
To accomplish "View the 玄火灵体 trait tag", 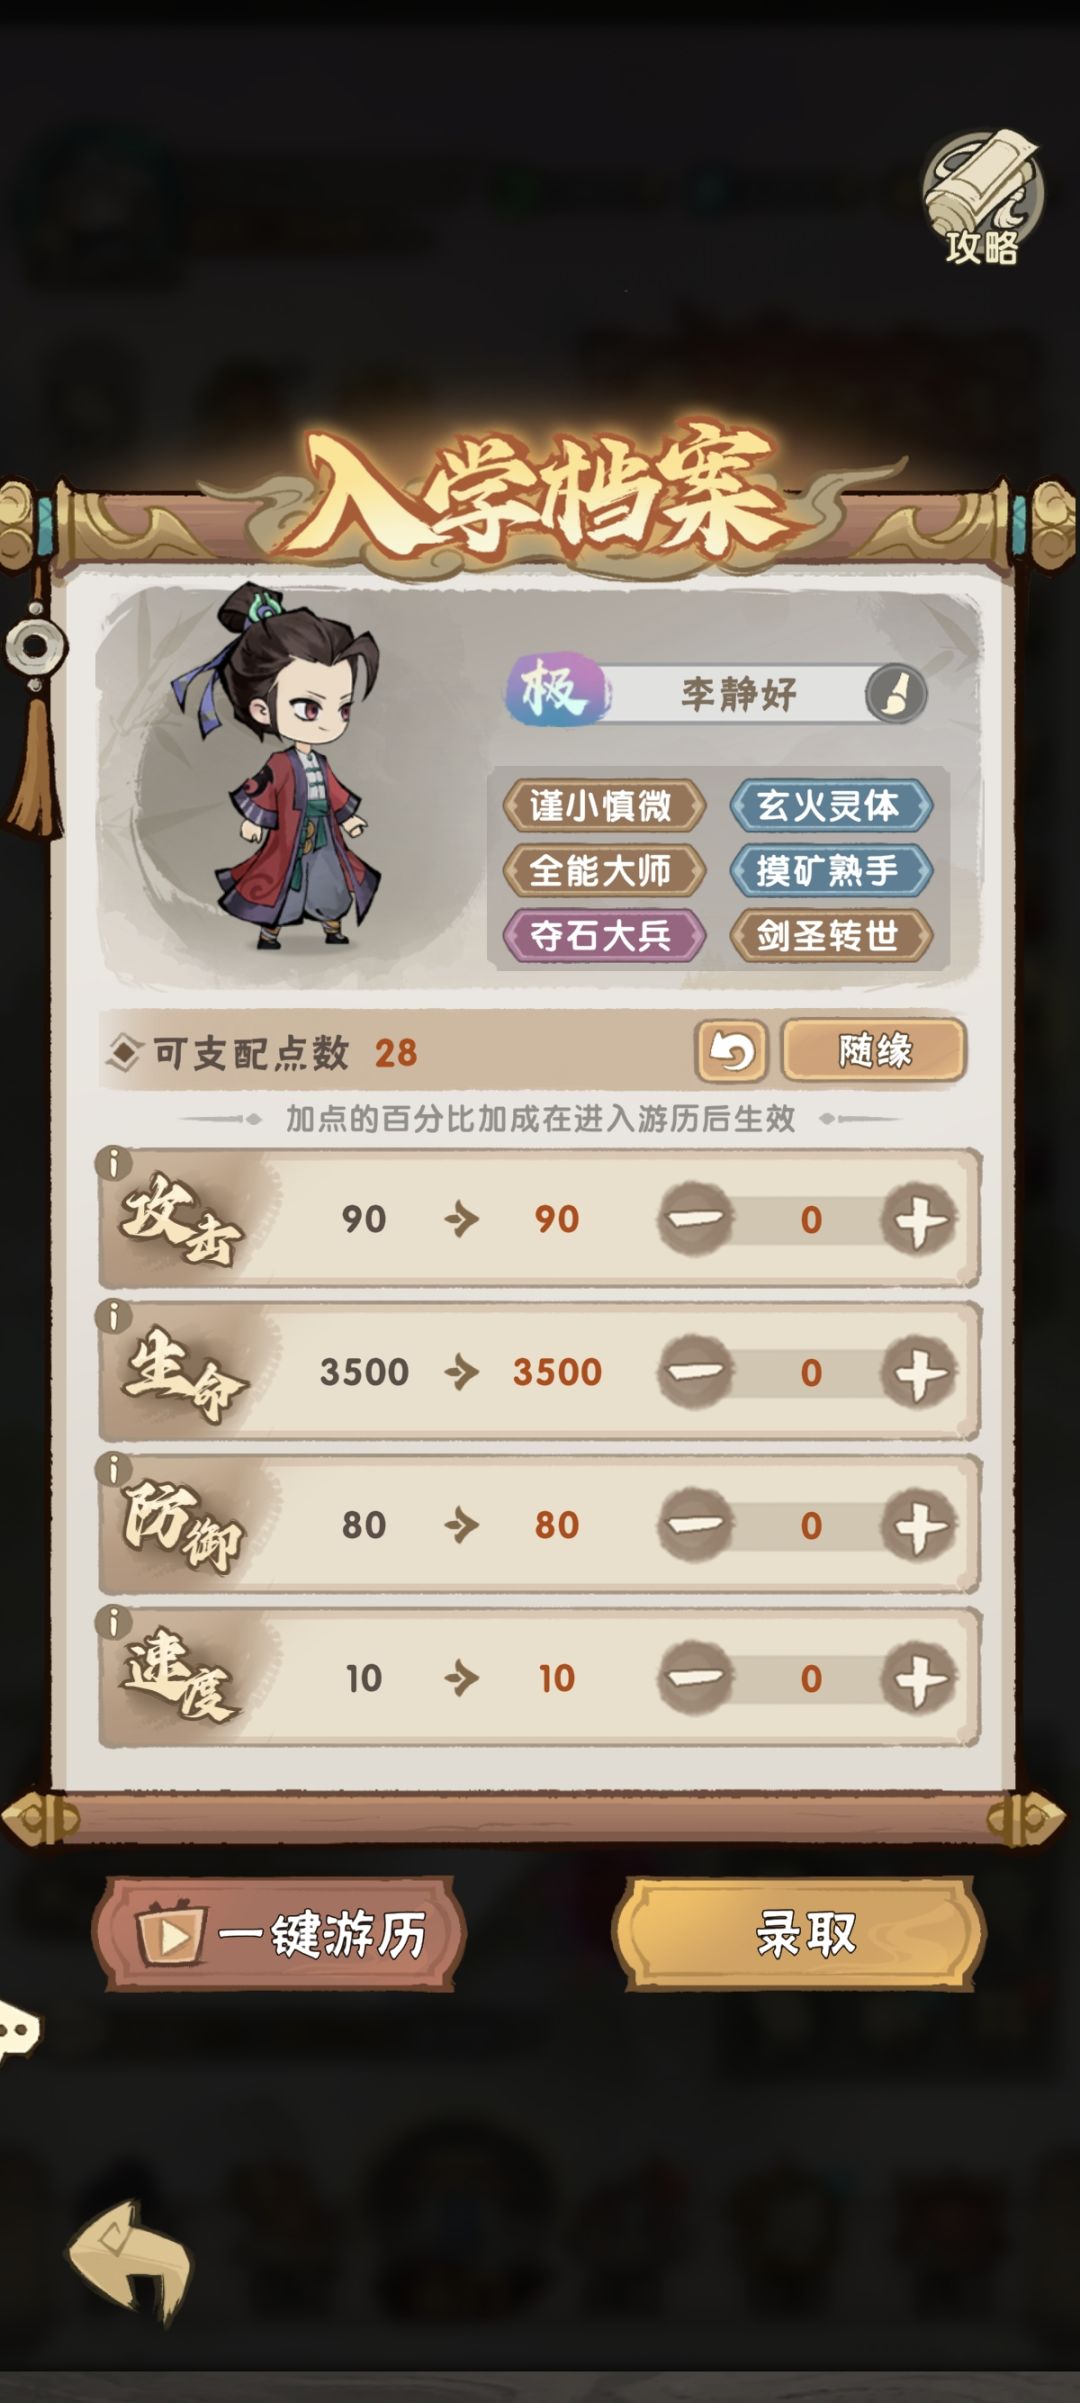I will [x=830, y=805].
